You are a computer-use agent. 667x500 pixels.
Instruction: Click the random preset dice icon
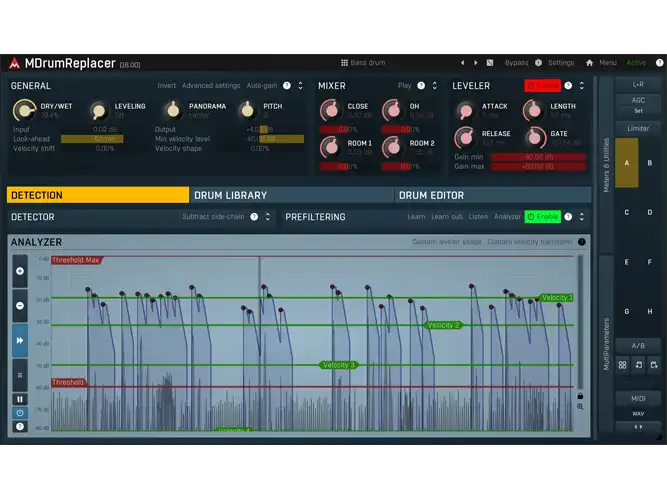[x=490, y=63]
